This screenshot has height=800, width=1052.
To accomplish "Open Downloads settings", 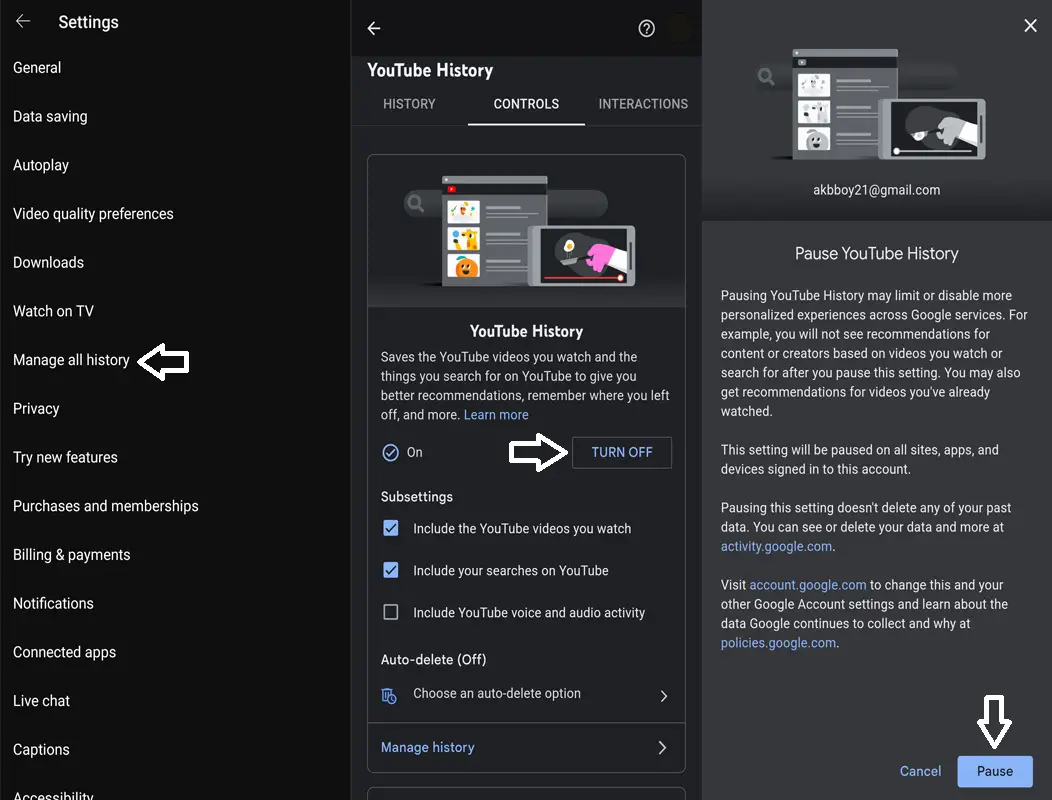I will coord(48,262).
